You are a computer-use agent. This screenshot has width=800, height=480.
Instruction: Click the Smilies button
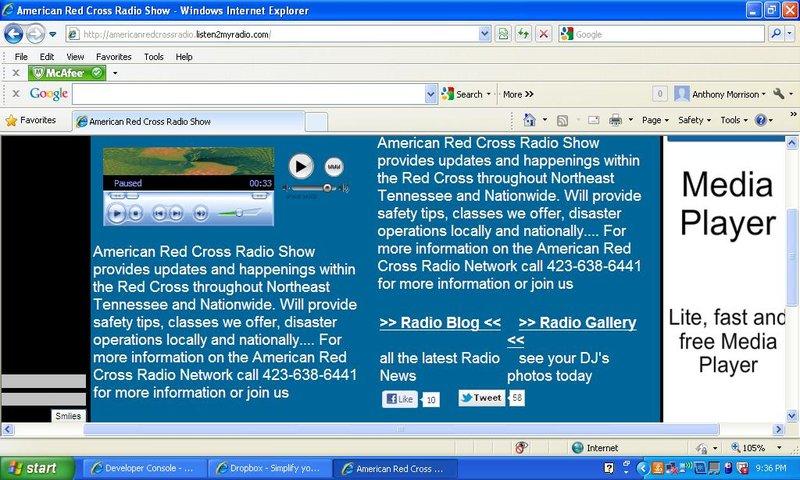pyautogui.click(x=68, y=416)
